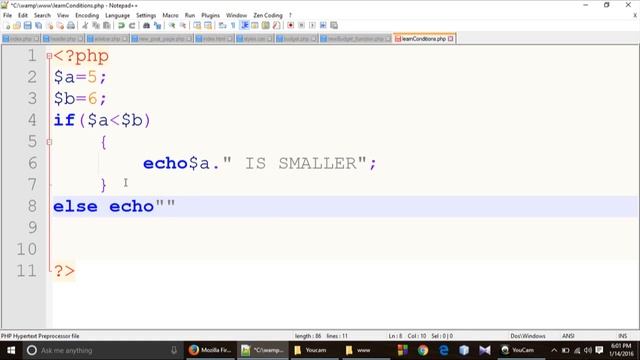640x360 pixels.
Task: Open the Settings menu
Action: point(146,16)
